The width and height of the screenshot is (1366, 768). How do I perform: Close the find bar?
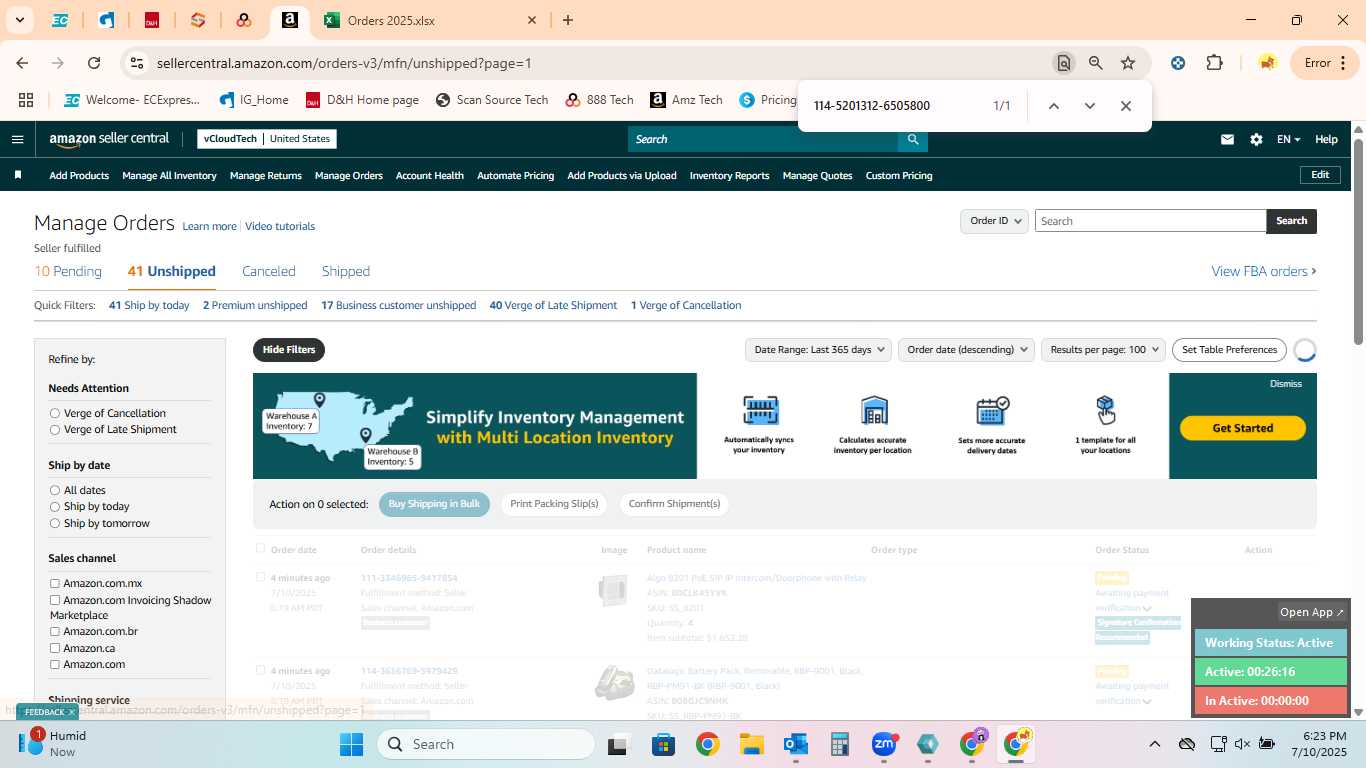click(x=1125, y=106)
